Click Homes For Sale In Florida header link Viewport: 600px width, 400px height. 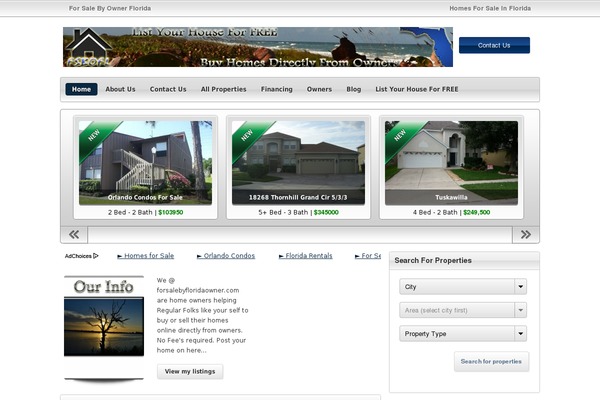pos(490,8)
